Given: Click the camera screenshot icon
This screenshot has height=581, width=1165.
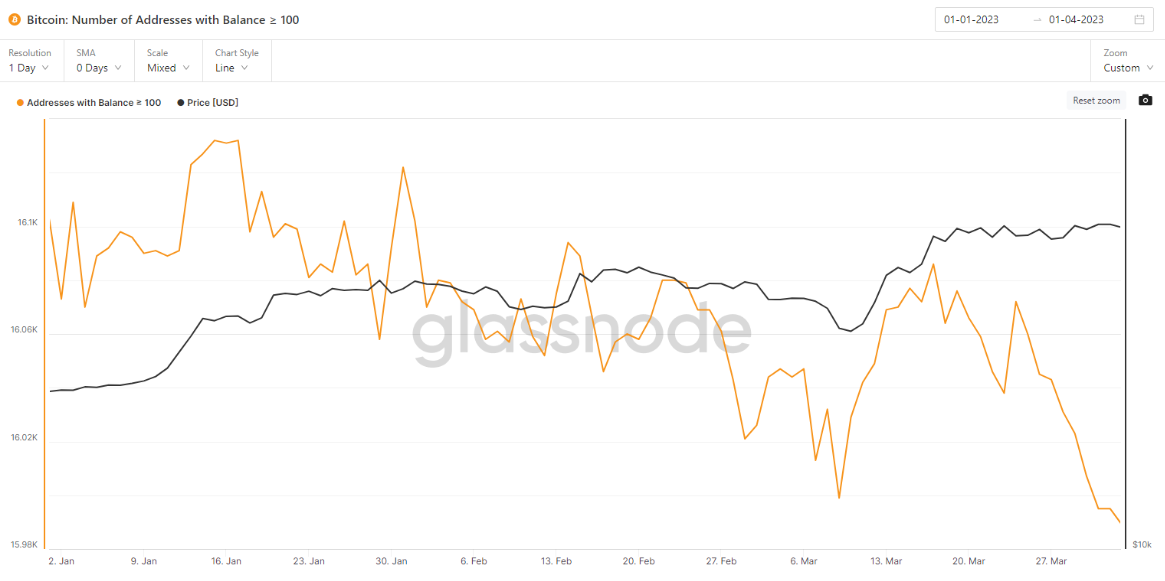Looking at the screenshot, I should (1145, 100).
